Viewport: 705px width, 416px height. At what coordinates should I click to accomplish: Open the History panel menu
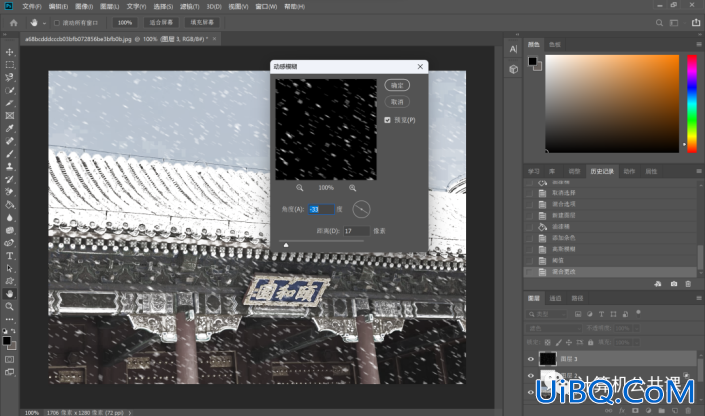point(699,171)
